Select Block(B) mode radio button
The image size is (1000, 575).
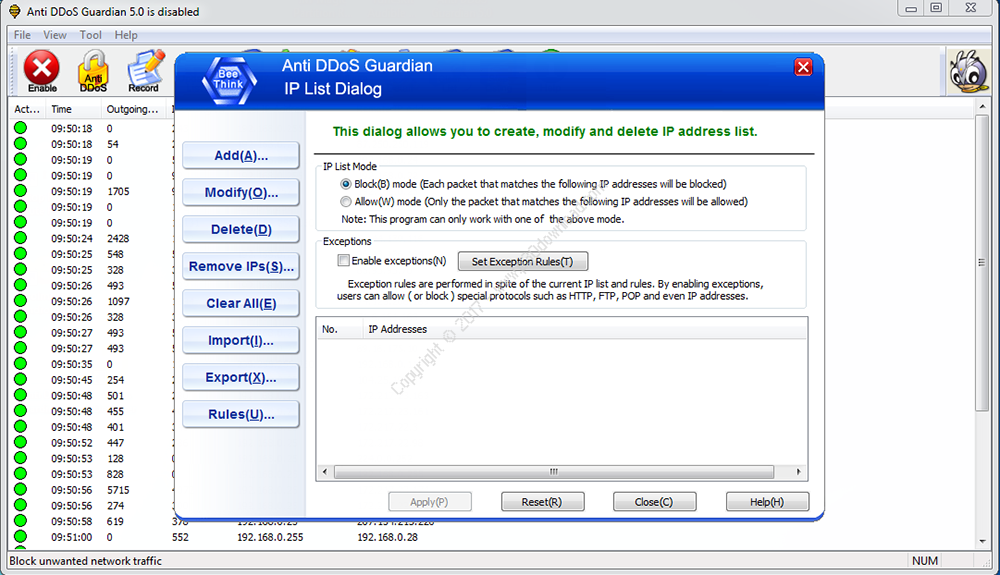346,184
